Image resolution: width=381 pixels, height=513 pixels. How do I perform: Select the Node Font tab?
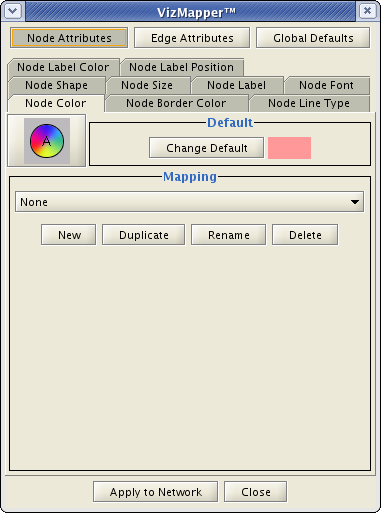click(x=326, y=85)
